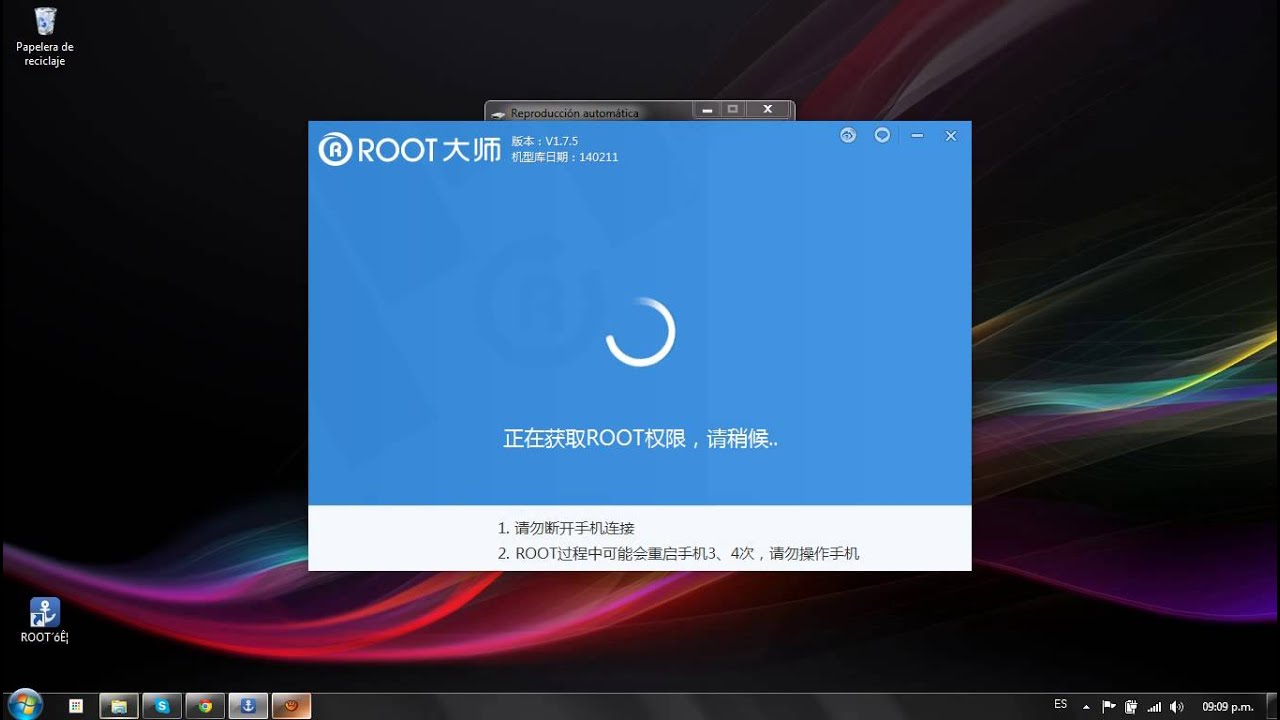
Task: Click the version text V1.7.5
Action: pos(544,141)
